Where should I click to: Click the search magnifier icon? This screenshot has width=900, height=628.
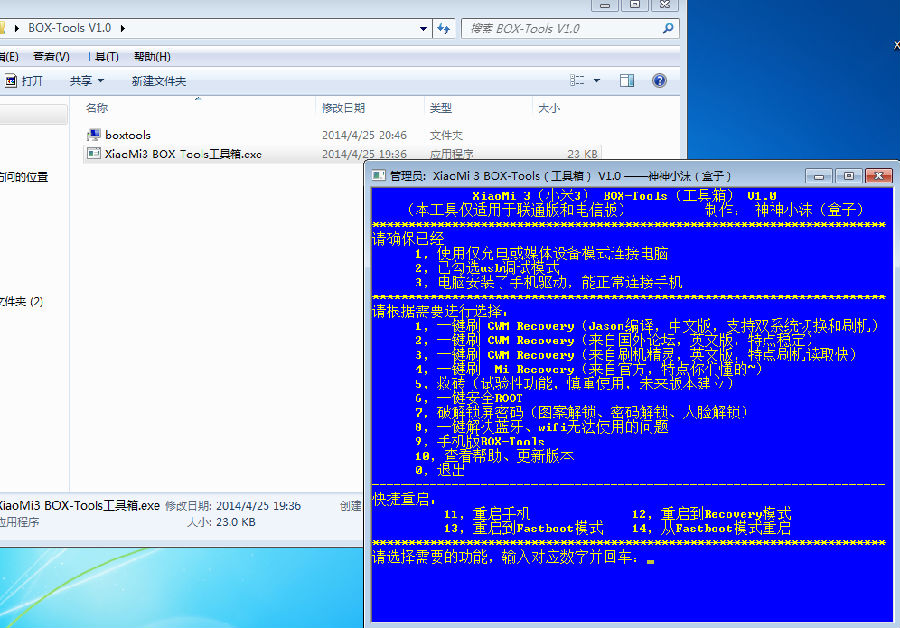[x=668, y=29]
